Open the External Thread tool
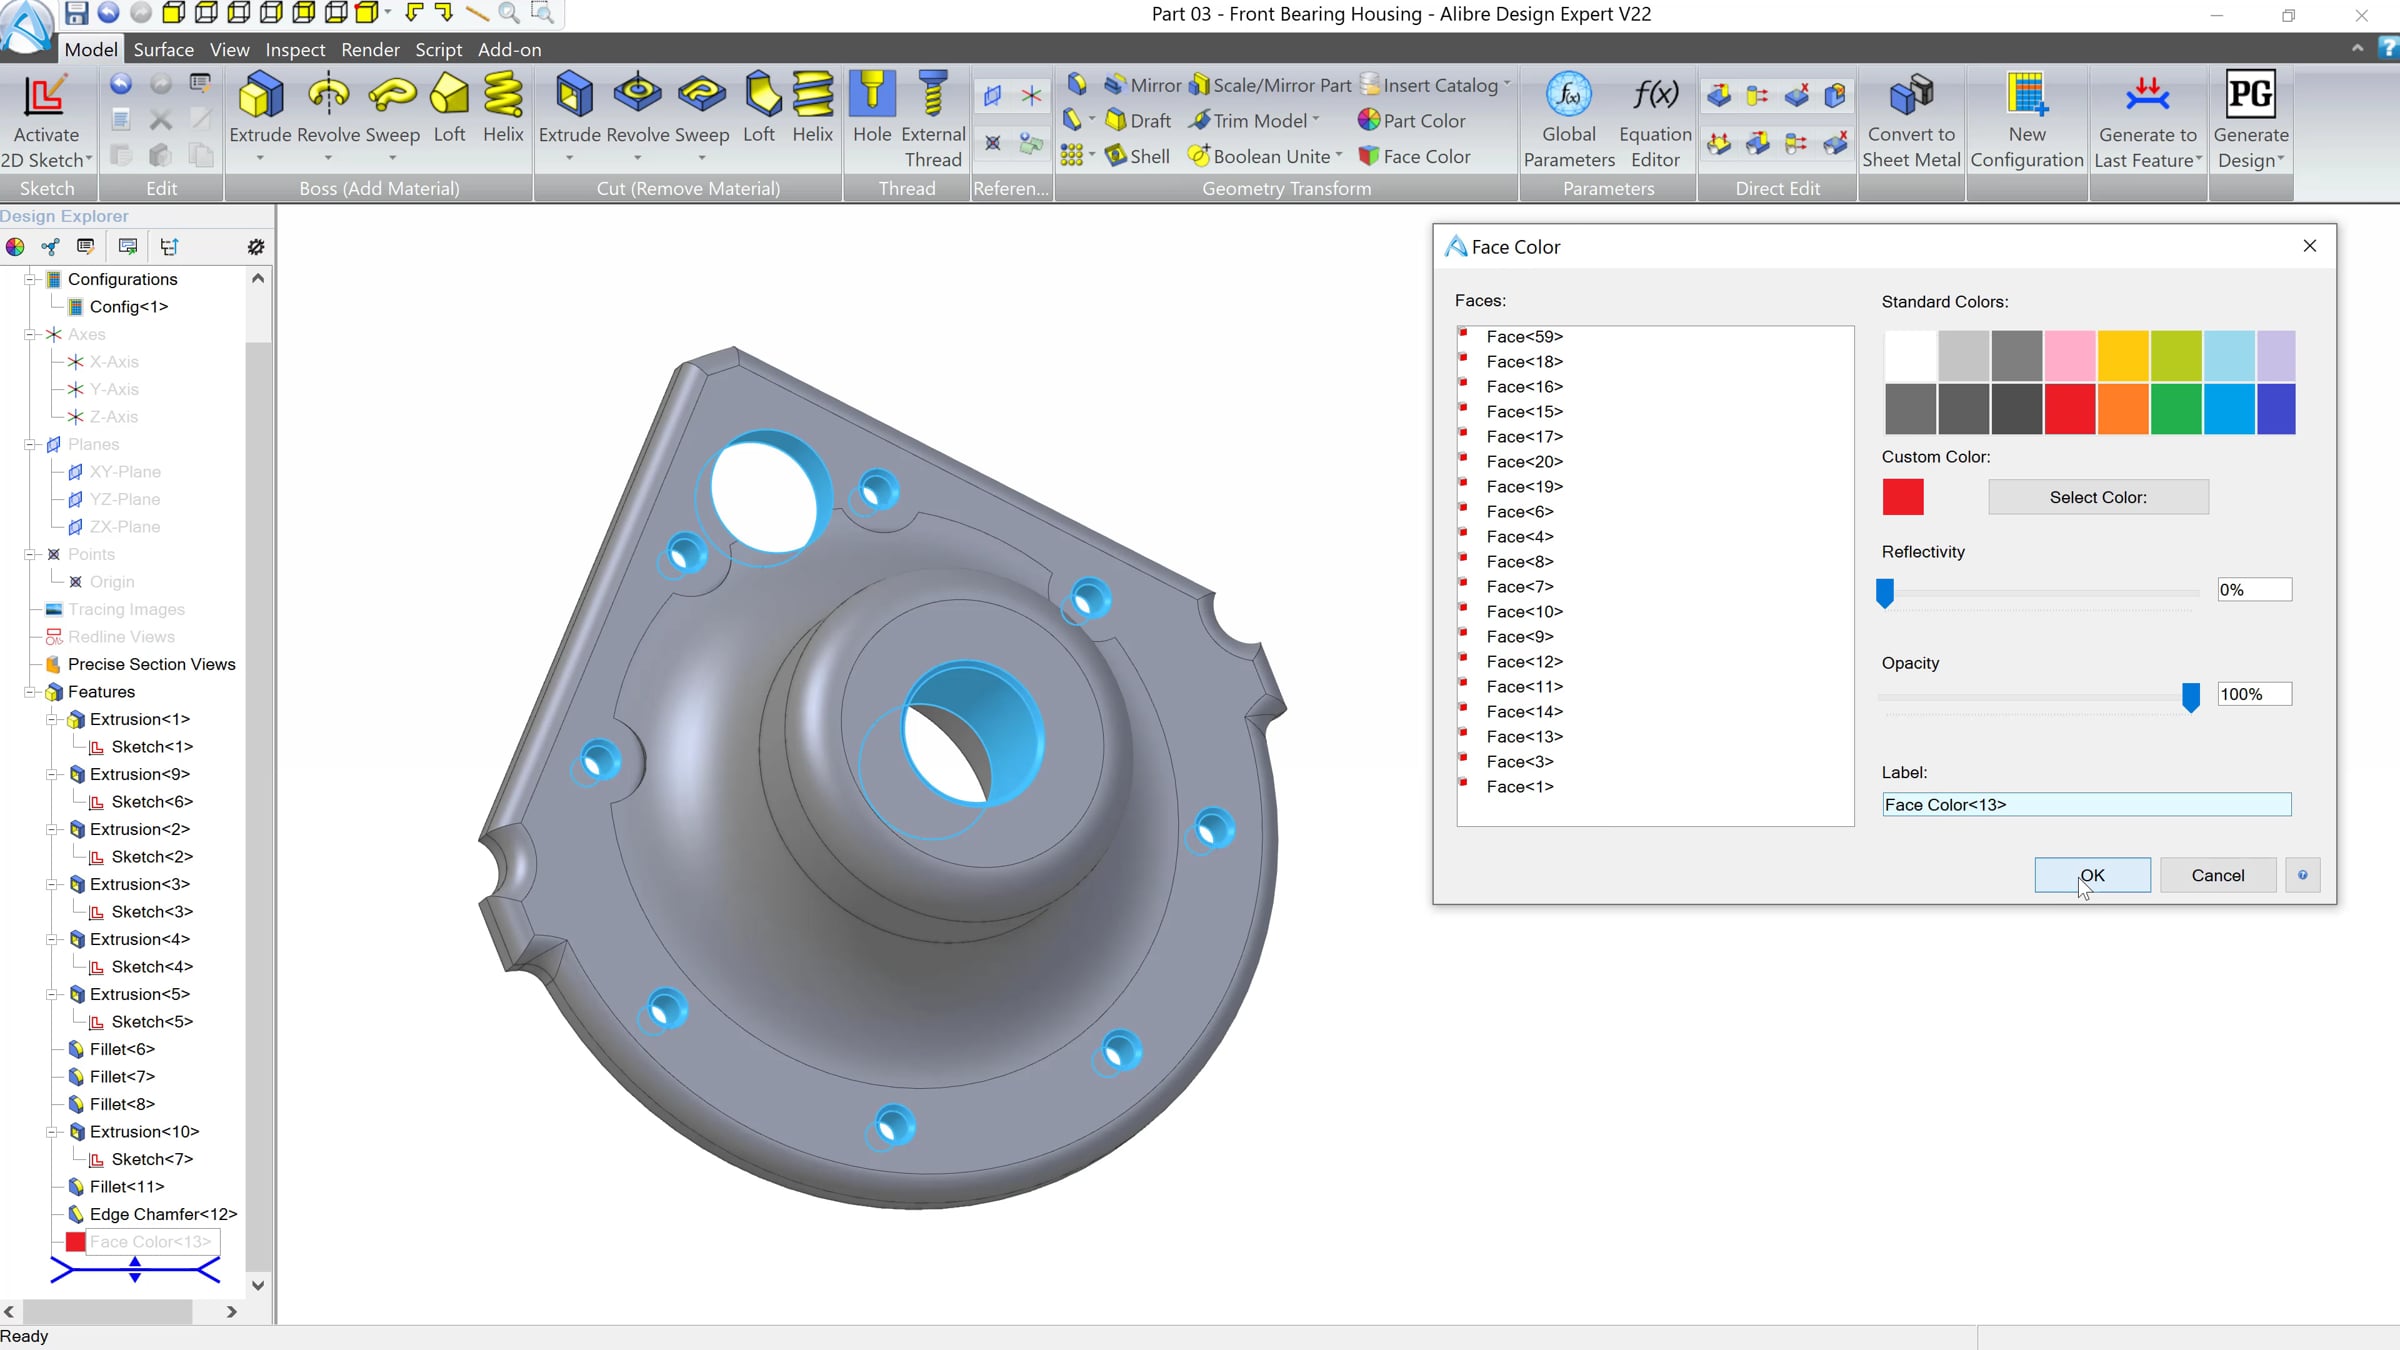2400x1350 pixels. 933,120
